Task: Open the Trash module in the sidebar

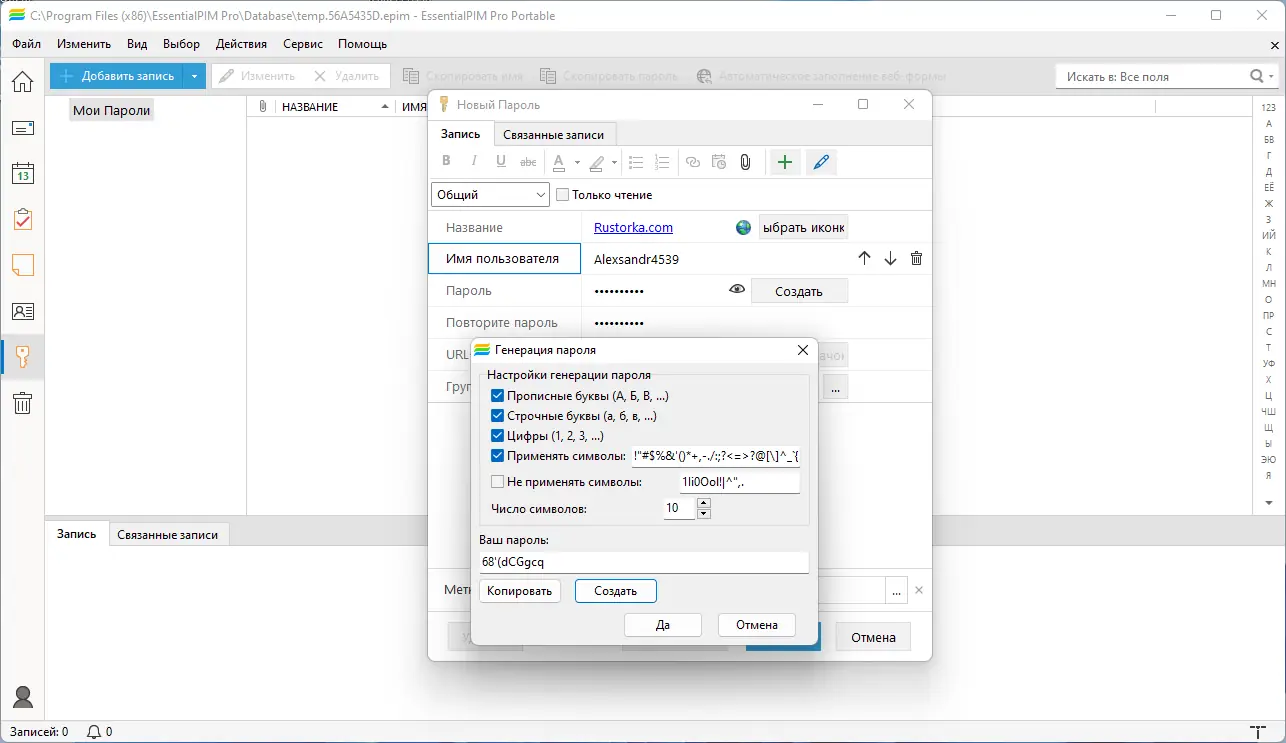Action: pos(22,403)
